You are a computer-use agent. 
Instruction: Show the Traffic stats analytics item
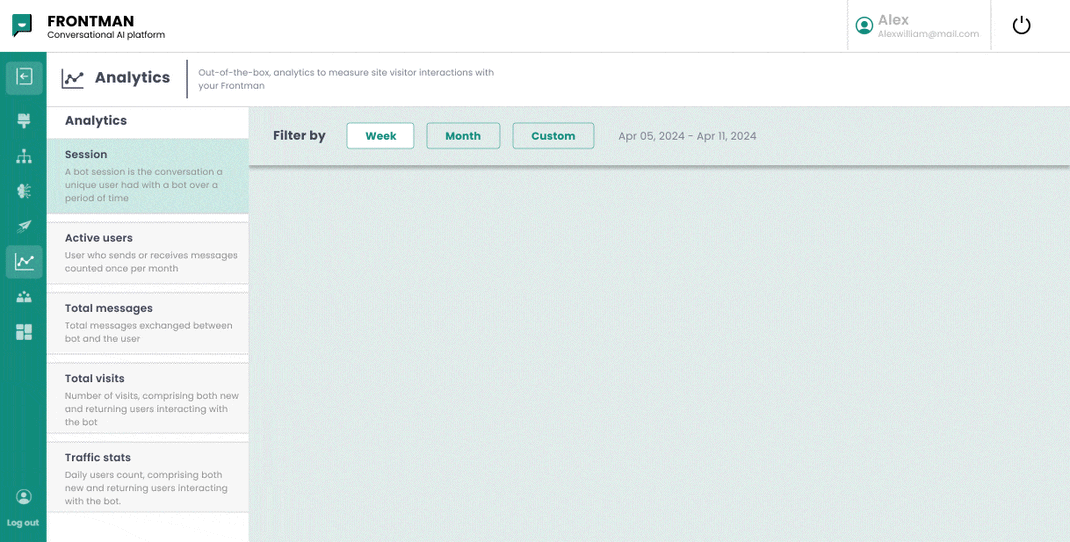(147, 478)
